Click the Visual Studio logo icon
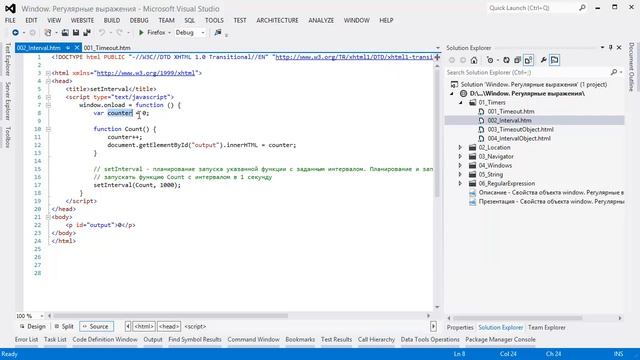This screenshot has height=360, width=640. (10, 8)
